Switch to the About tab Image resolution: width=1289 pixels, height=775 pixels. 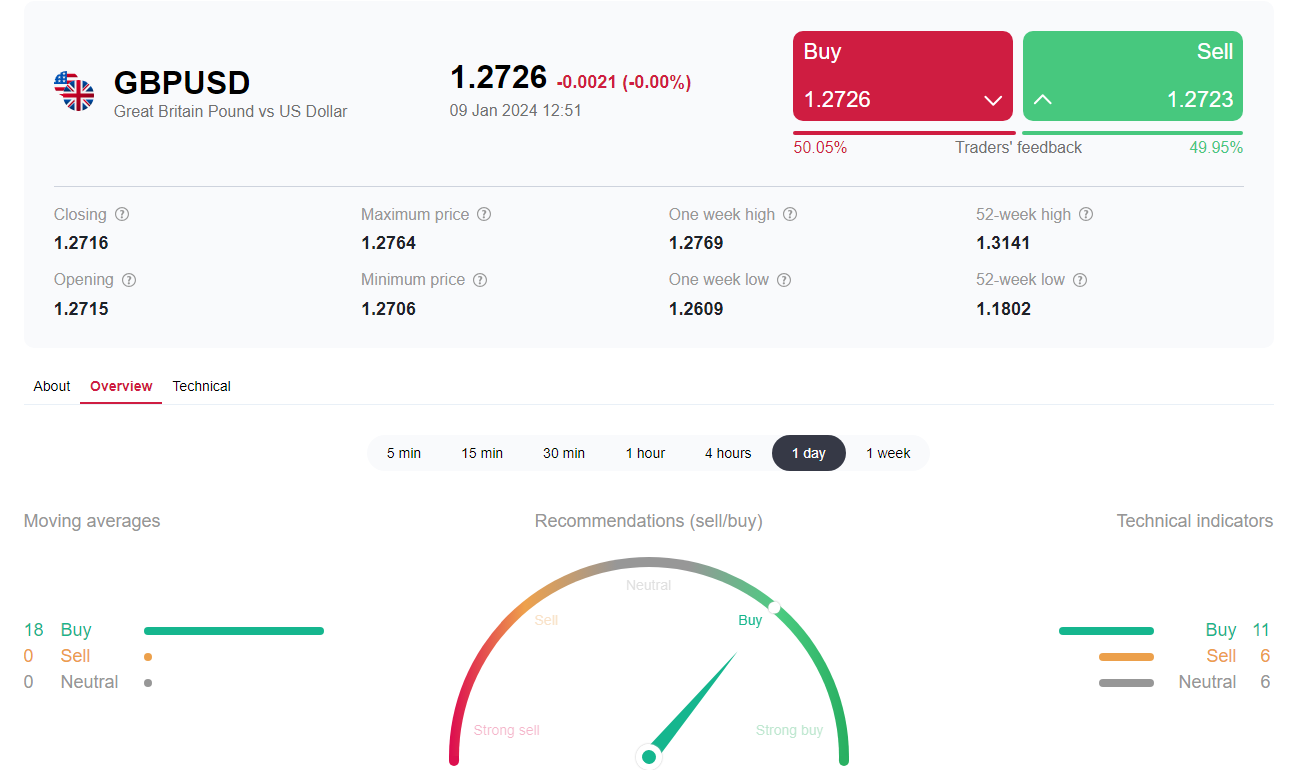click(x=52, y=386)
